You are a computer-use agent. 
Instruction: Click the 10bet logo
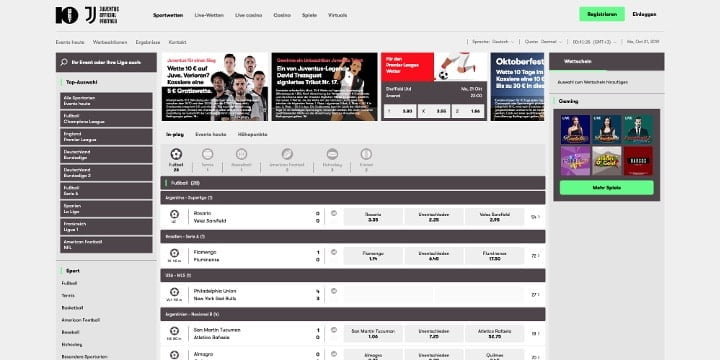[67, 15]
